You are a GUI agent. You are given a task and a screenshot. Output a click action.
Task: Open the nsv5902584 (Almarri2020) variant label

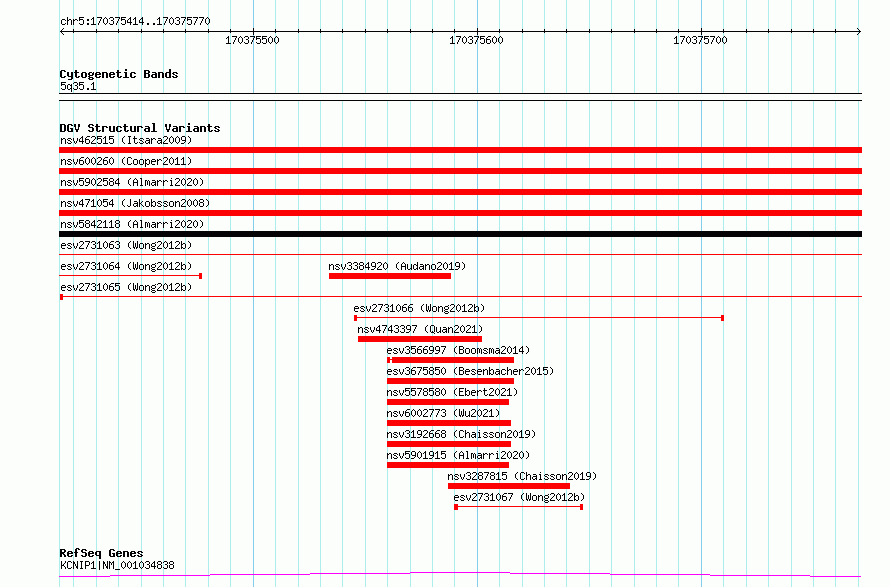click(132, 182)
